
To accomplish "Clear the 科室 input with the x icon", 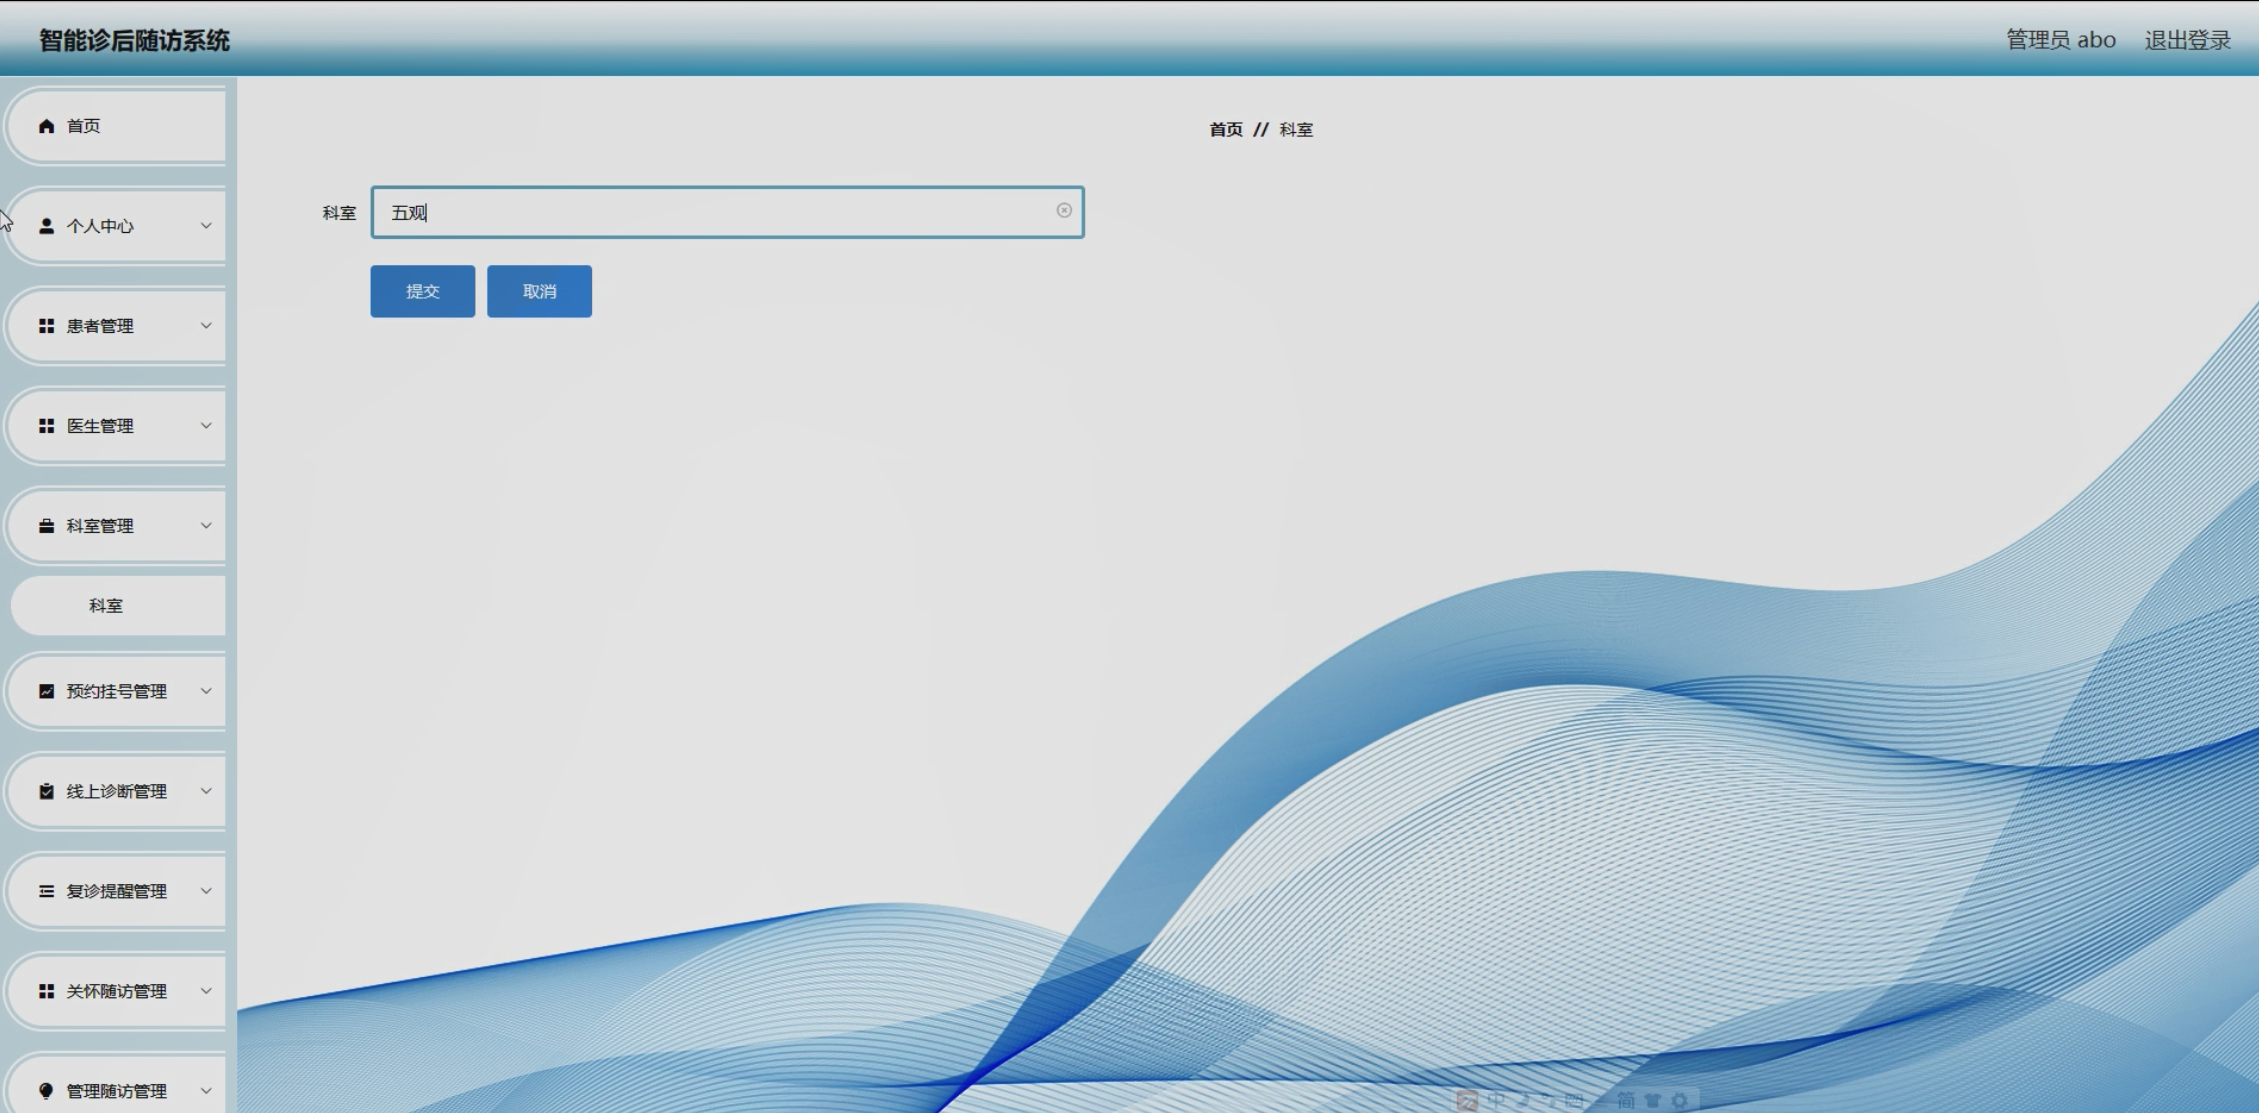I will point(1064,211).
